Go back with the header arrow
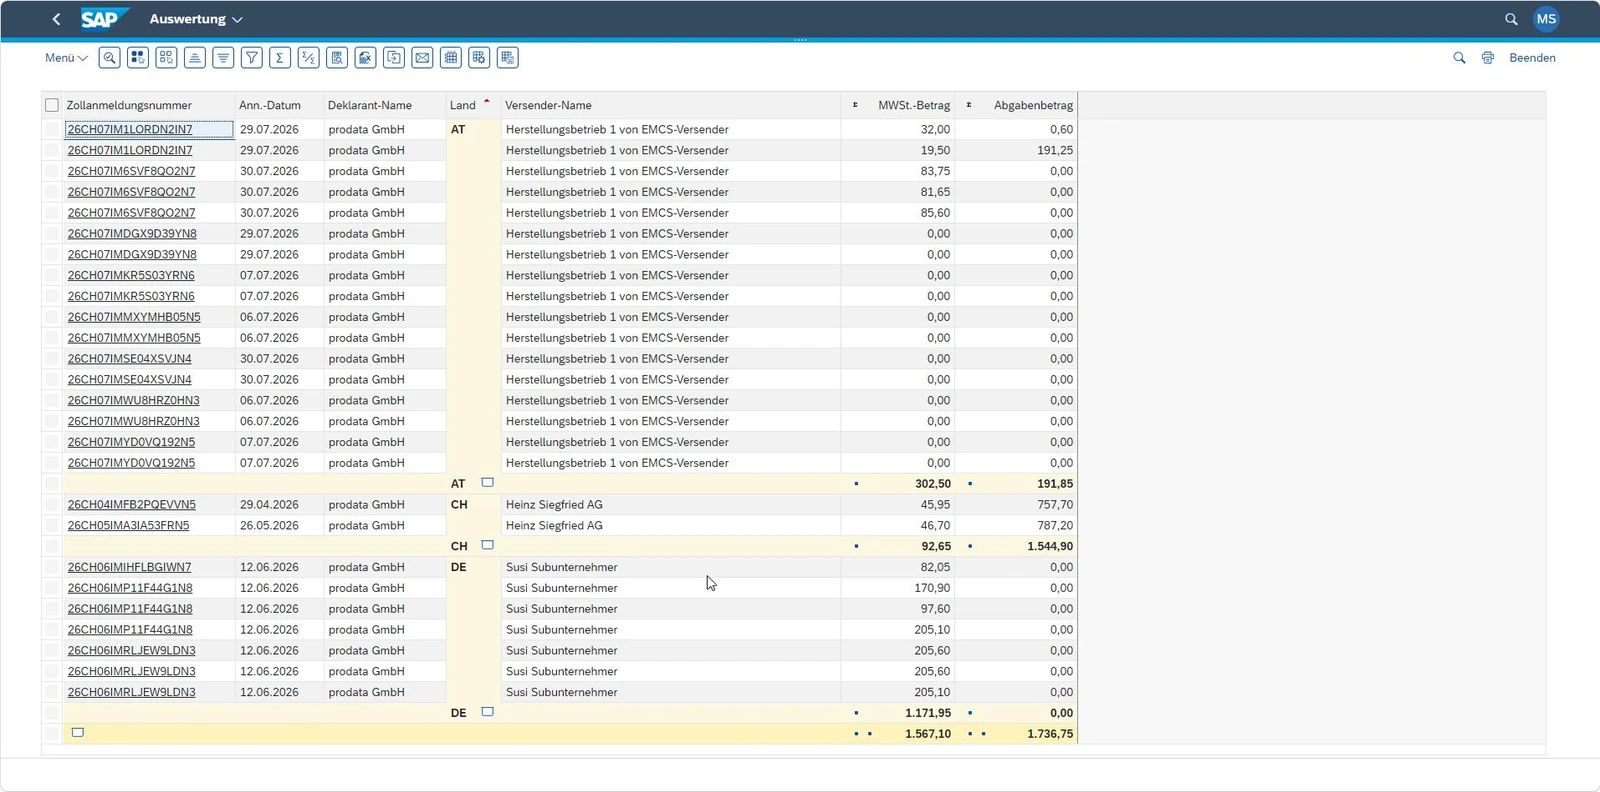Viewport: 1600px width, 792px height. 56,19
